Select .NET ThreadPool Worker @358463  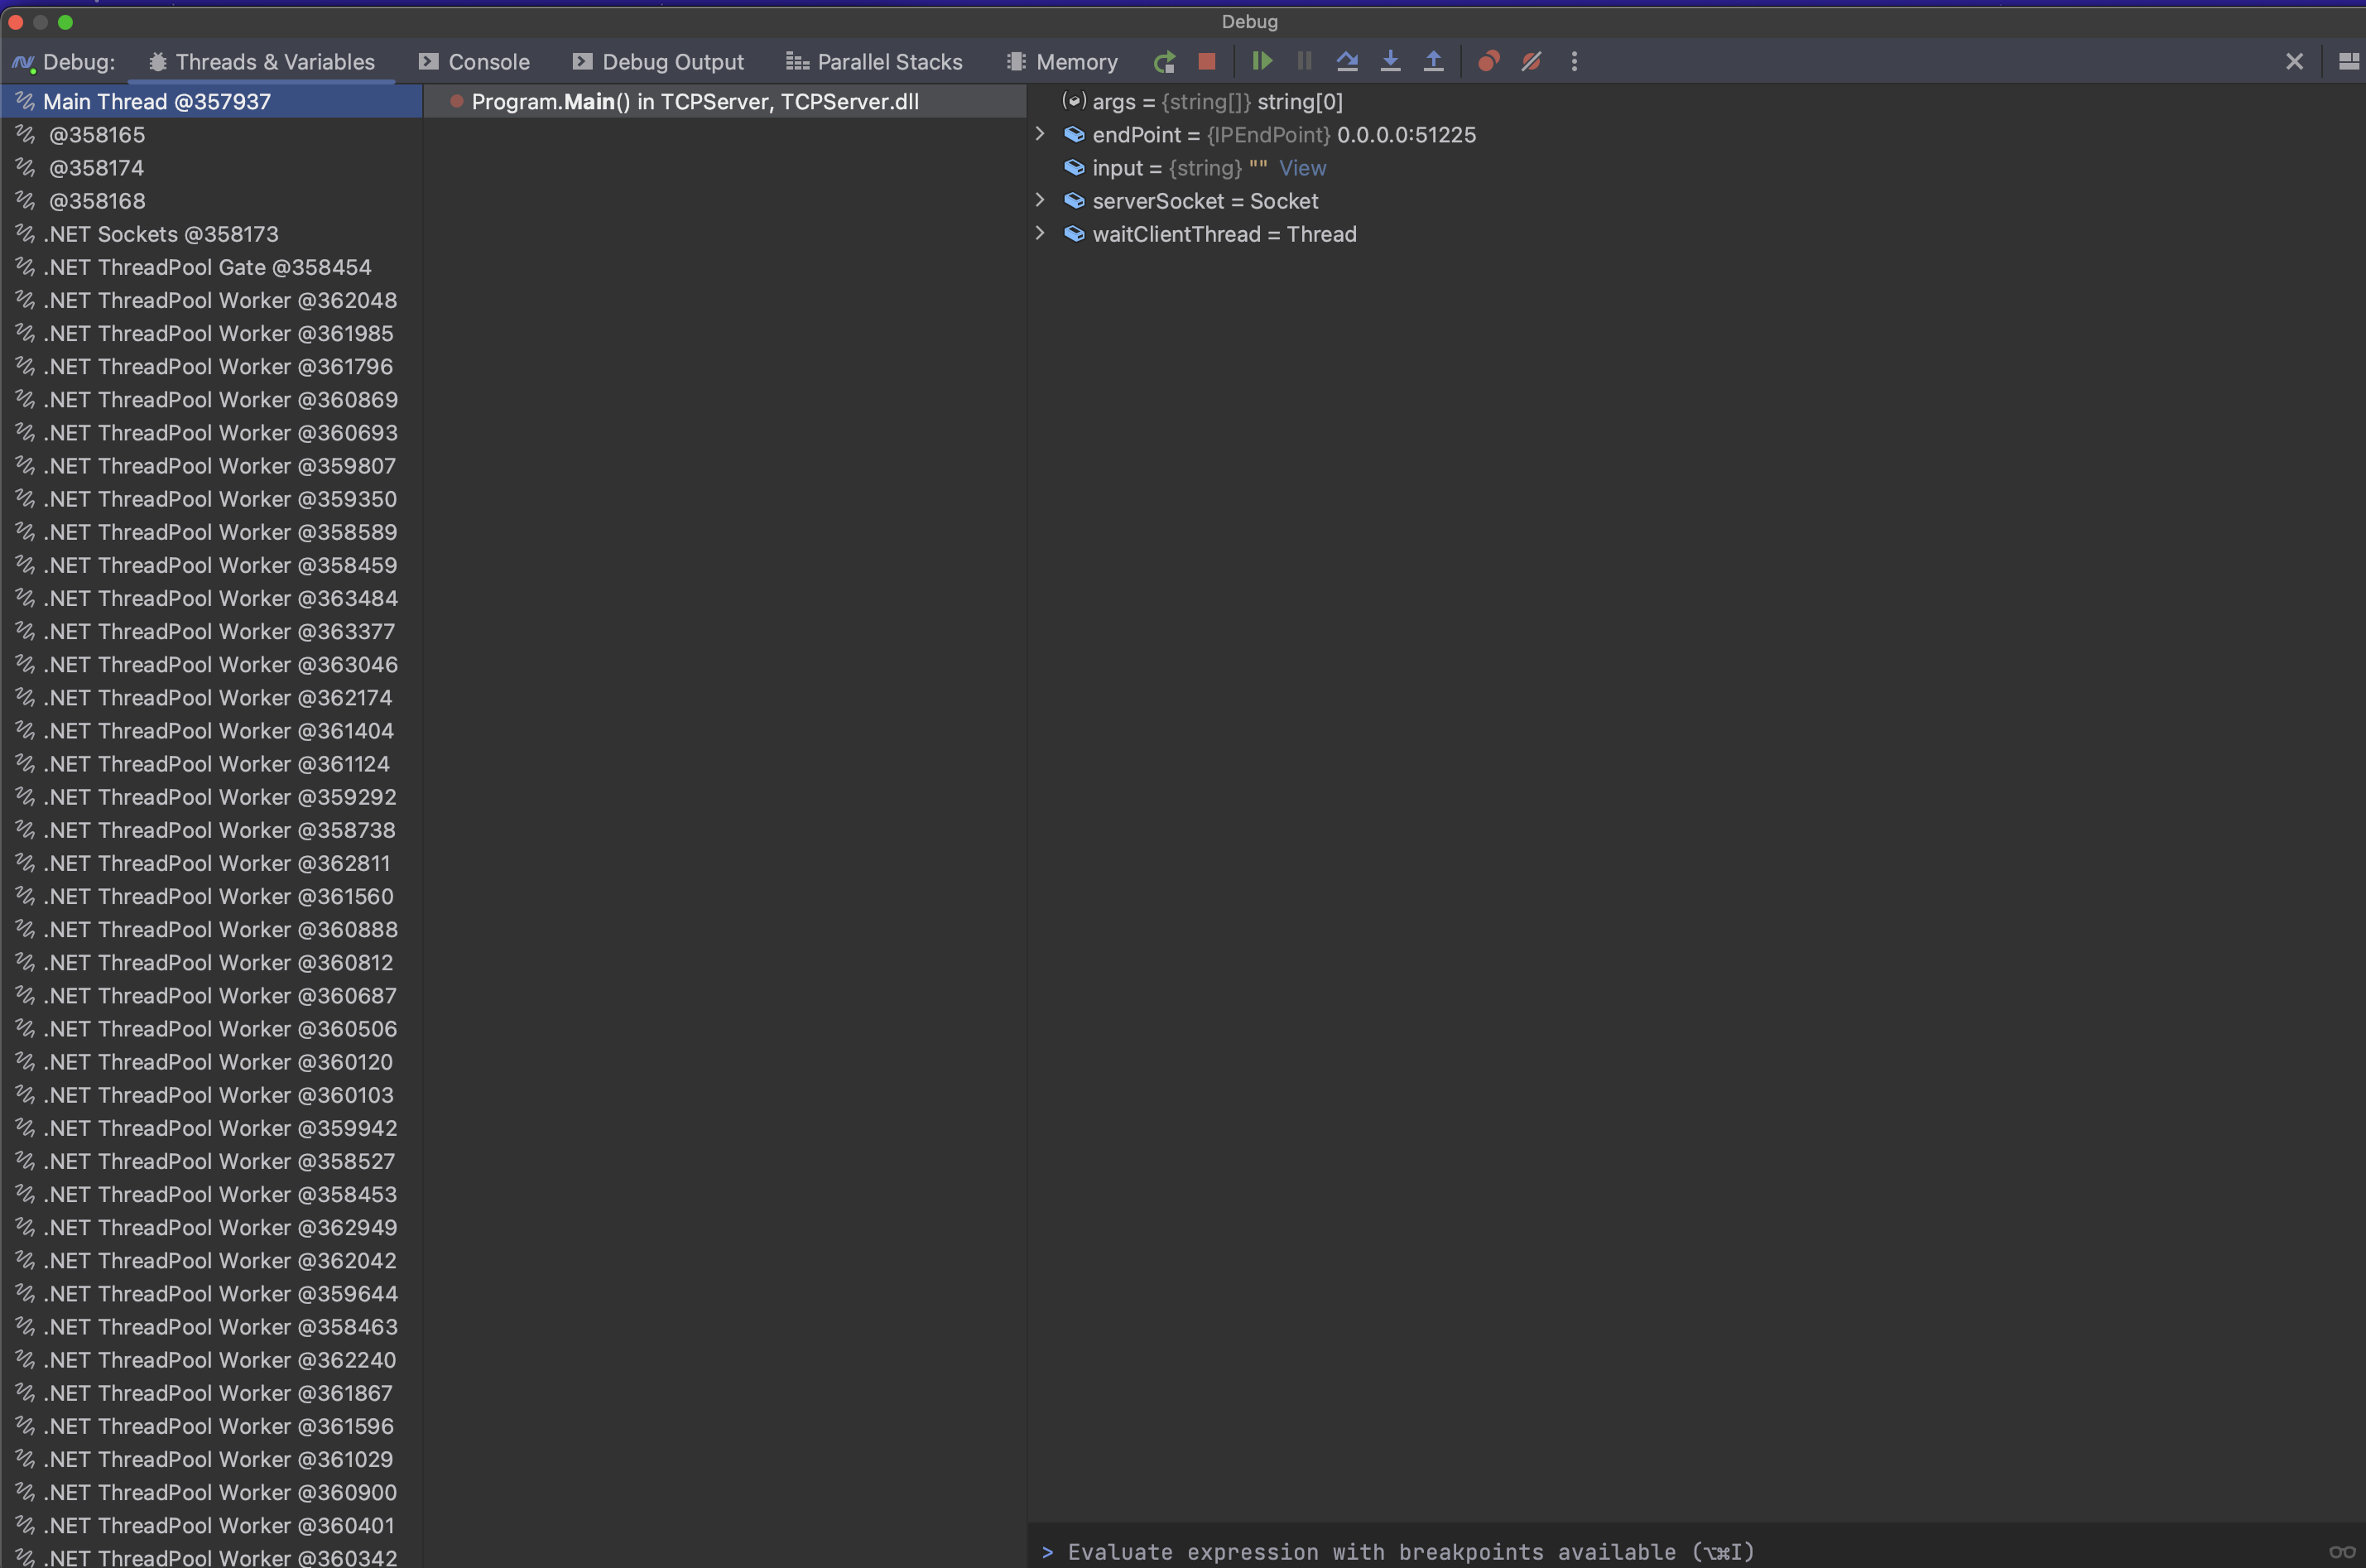(211, 1326)
